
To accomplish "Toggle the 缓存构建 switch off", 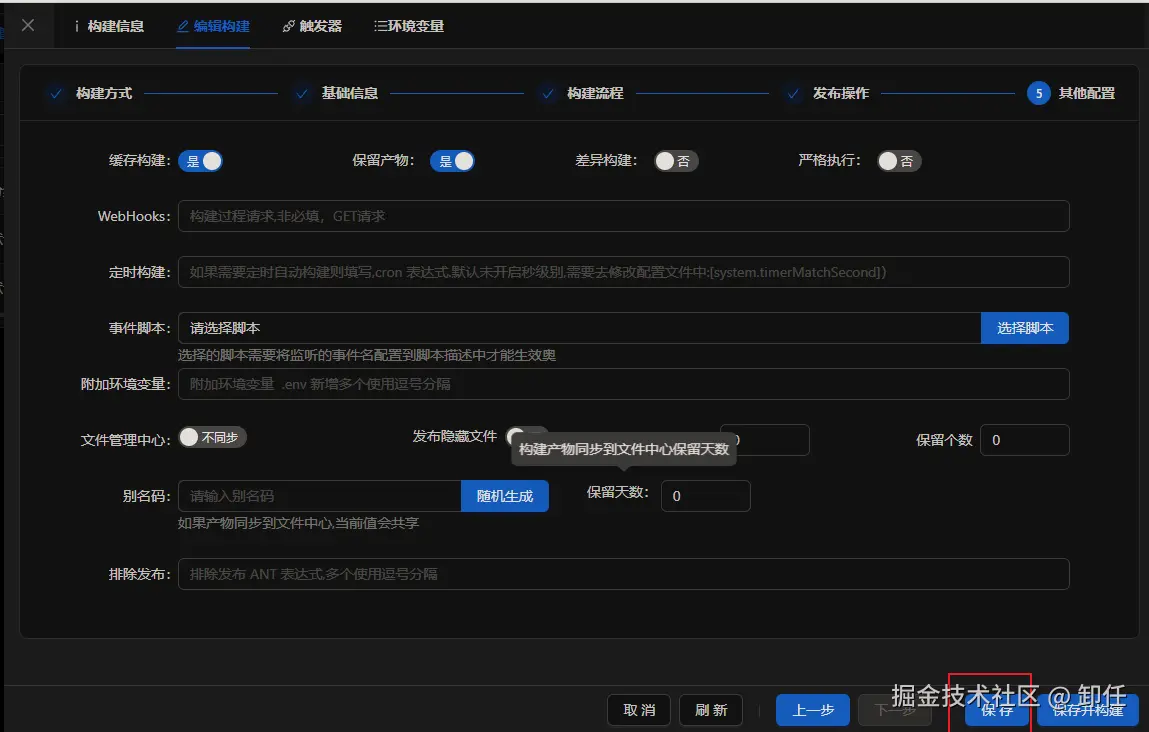I will pyautogui.click(x=200, y=161).
